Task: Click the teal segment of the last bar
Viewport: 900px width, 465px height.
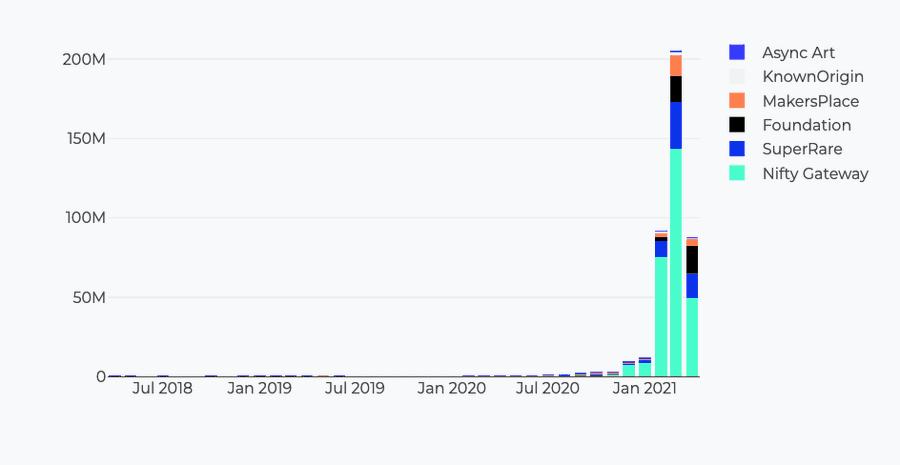Action: tap(692, 337)
